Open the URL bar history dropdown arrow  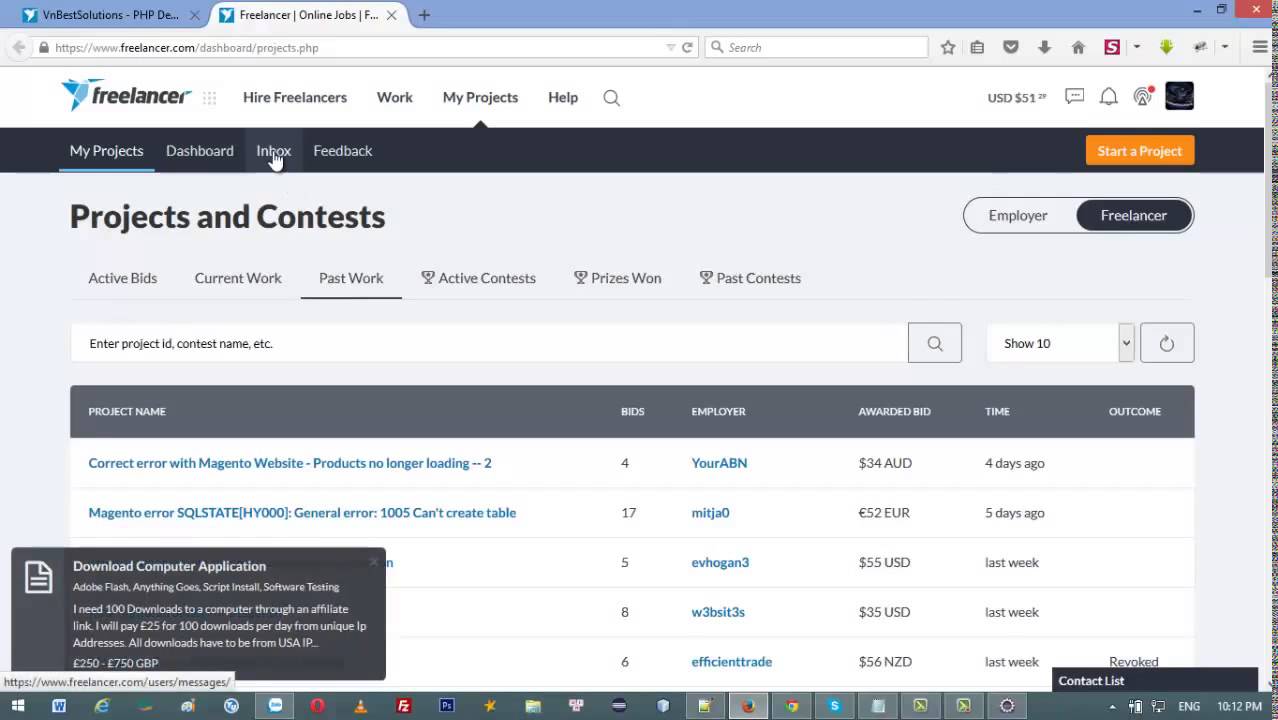670,47
